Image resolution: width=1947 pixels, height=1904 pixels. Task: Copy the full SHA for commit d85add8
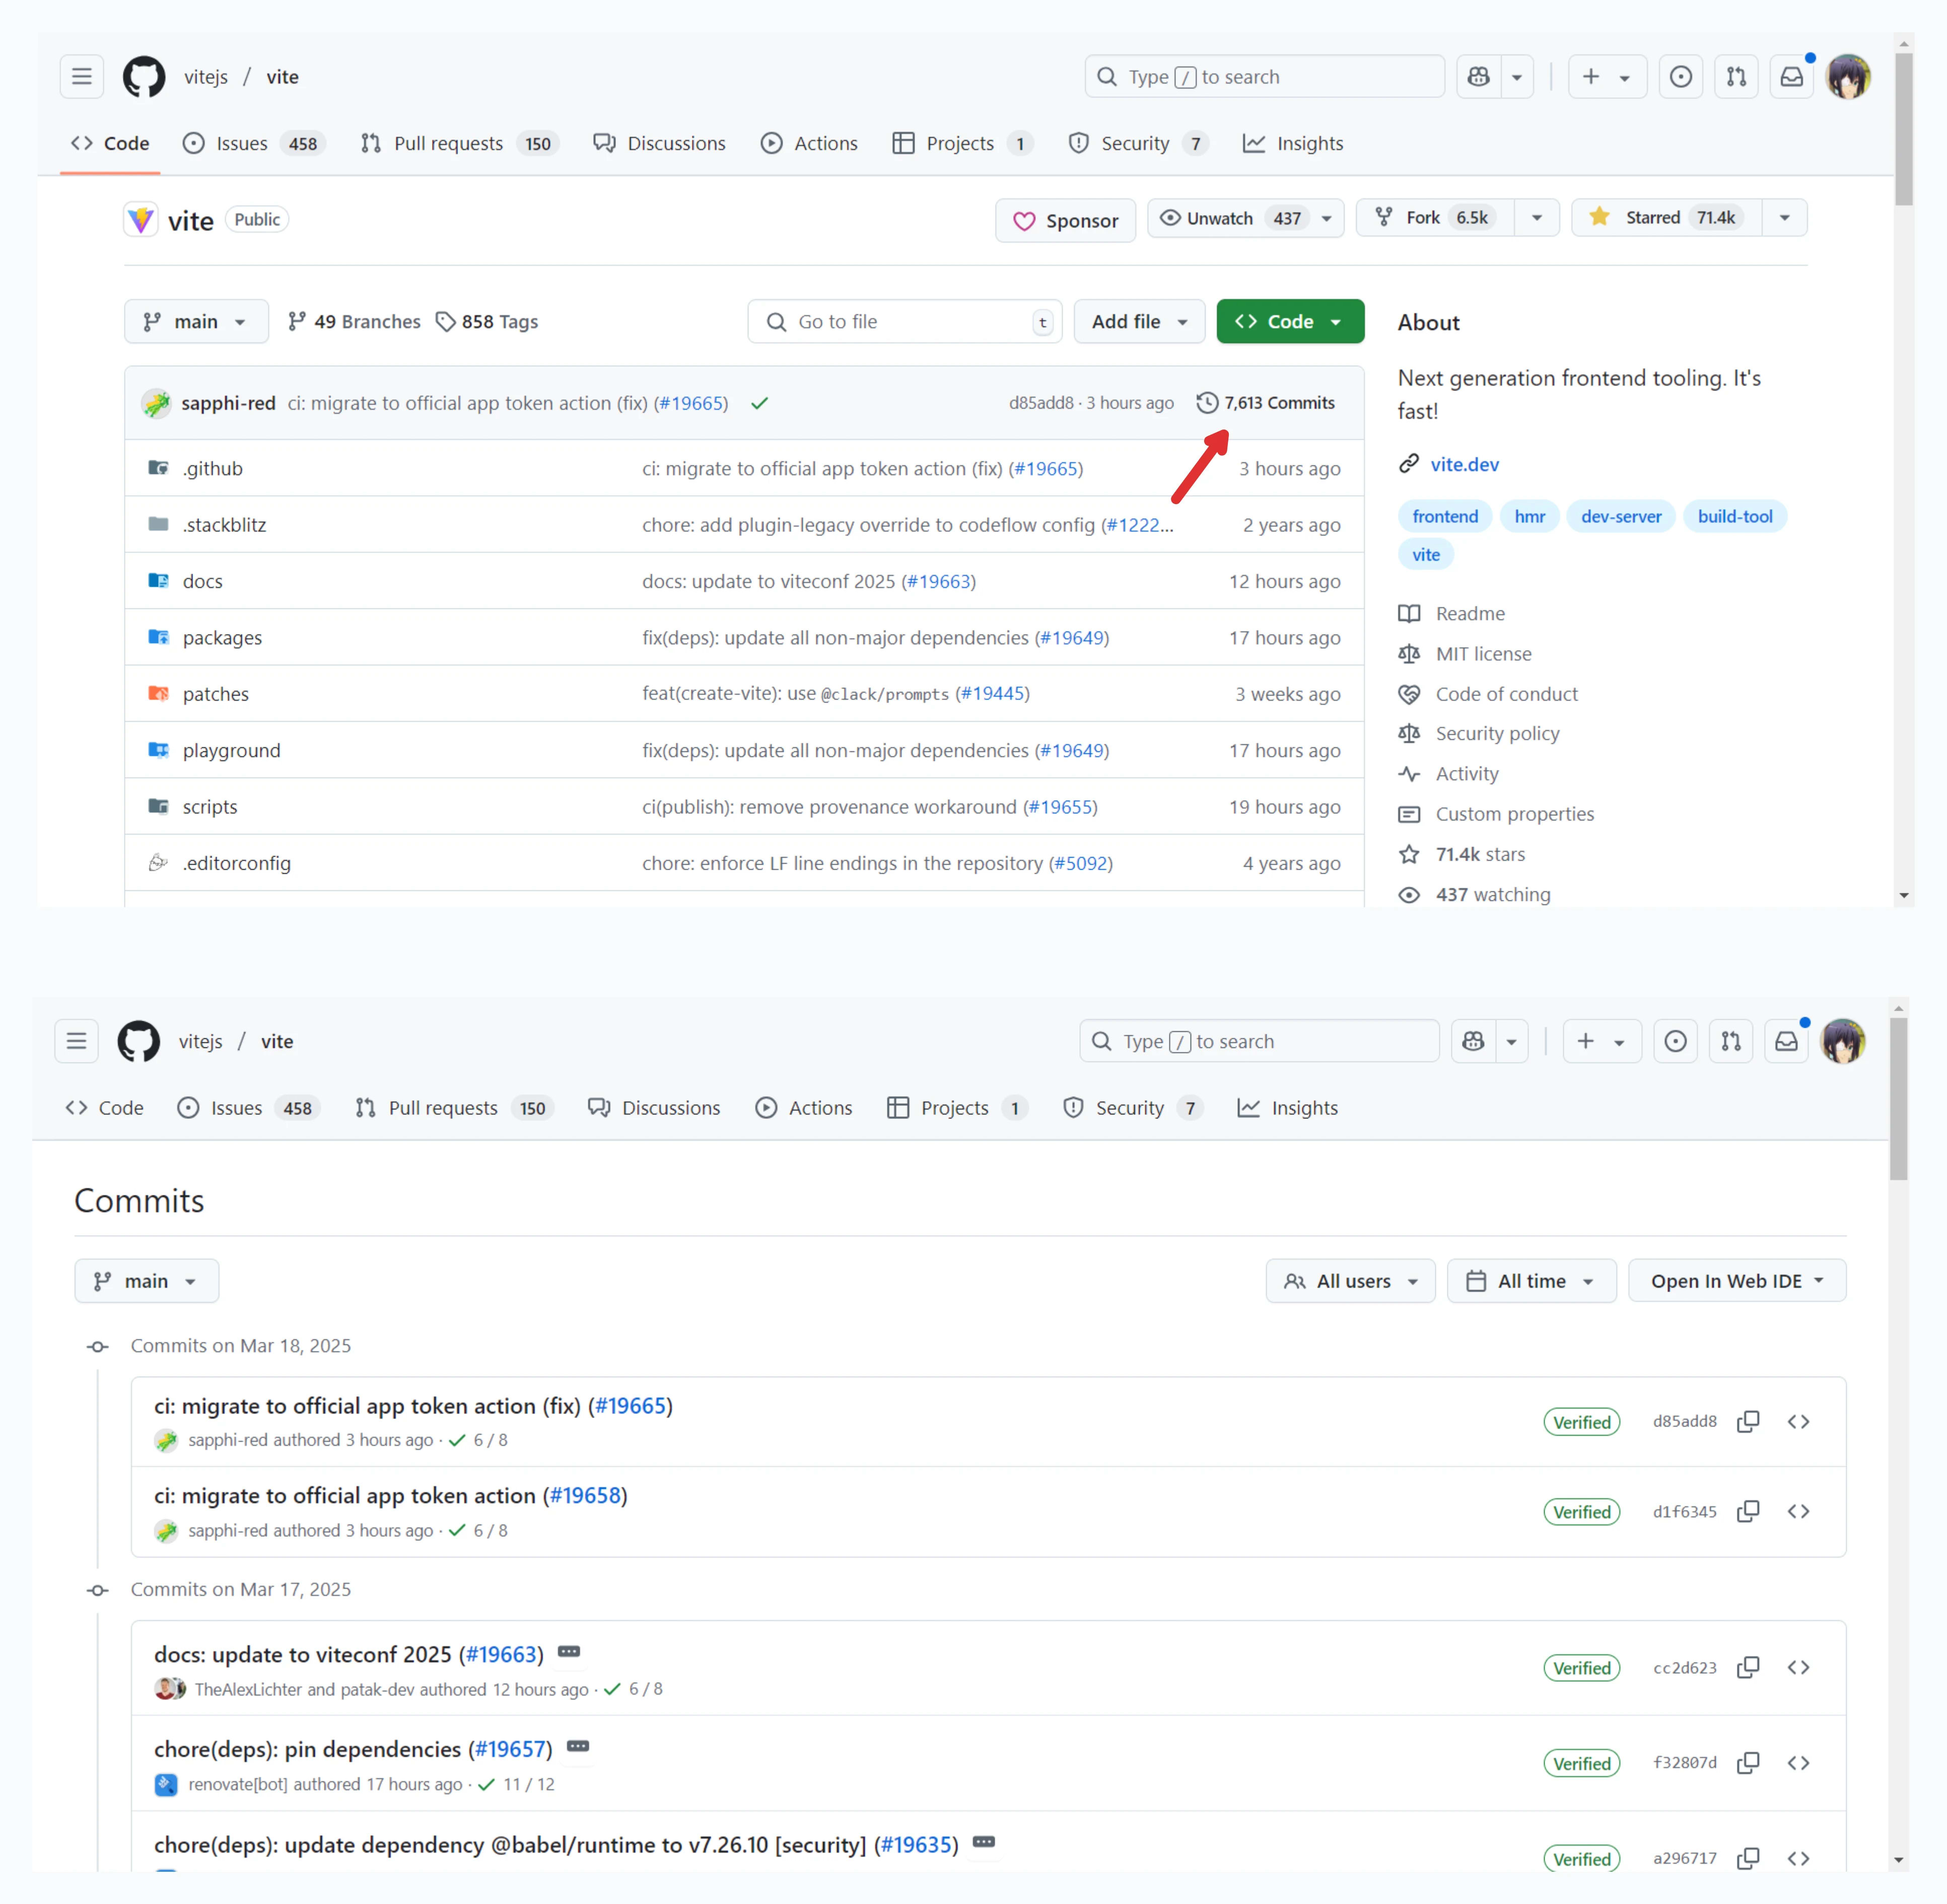(1748, 1421)
